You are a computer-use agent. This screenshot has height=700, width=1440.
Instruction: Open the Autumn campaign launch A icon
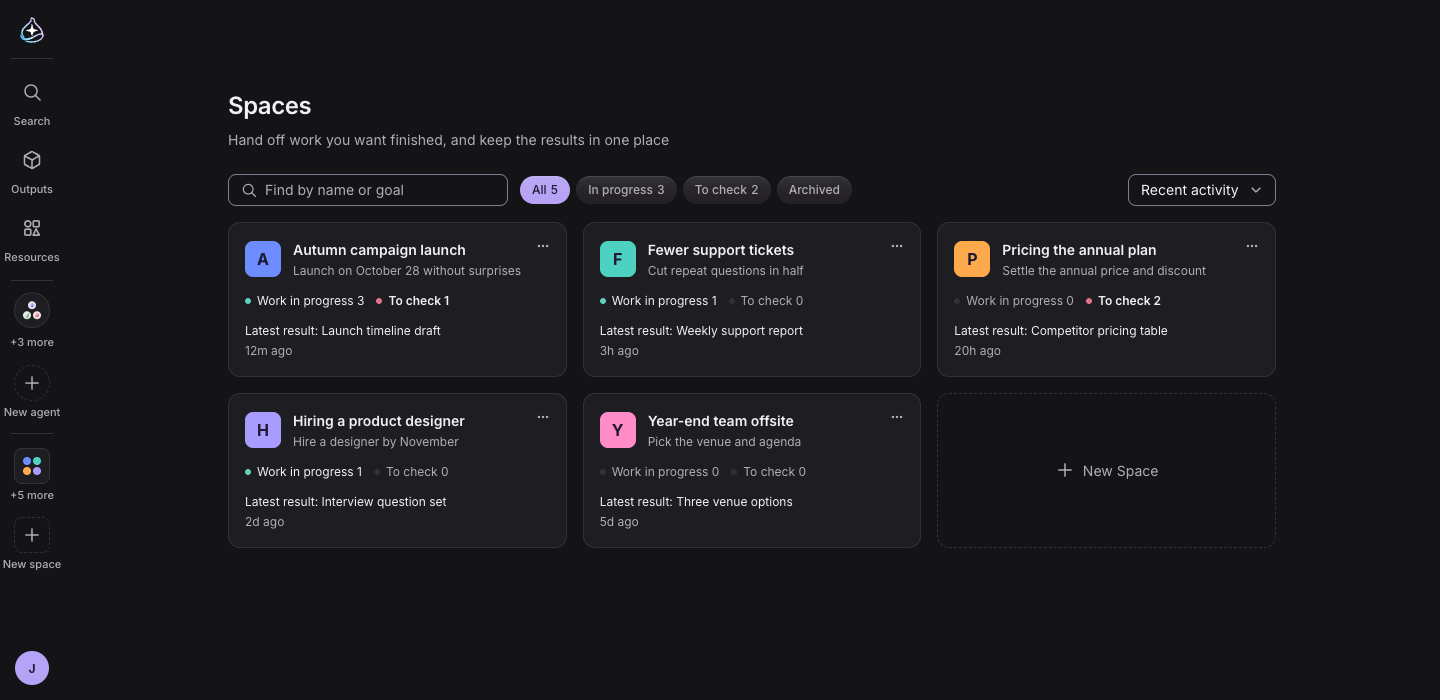click(263, 259)
